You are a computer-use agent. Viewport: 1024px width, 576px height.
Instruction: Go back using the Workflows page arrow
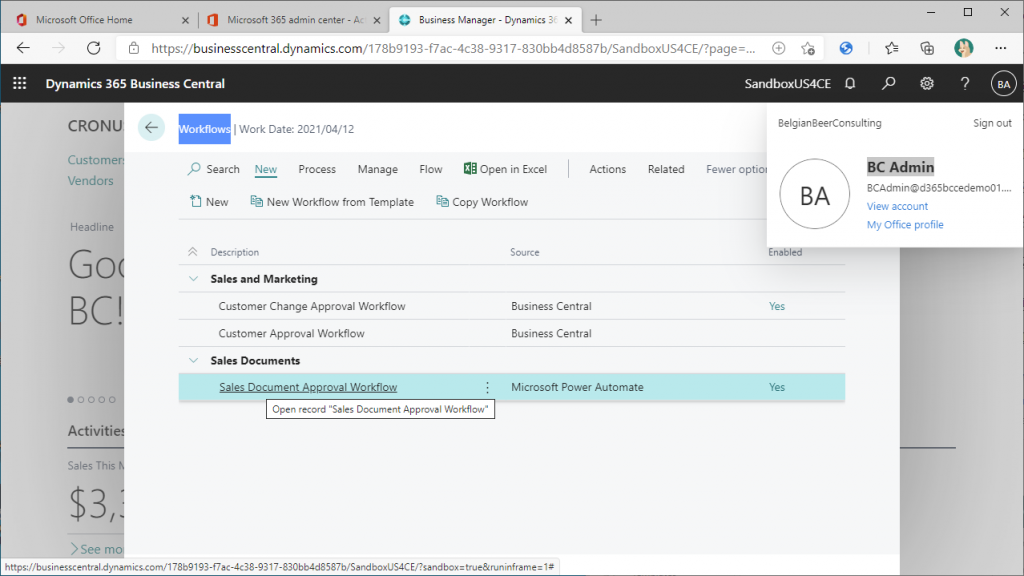pyautogui.click(x=151, y=127)
